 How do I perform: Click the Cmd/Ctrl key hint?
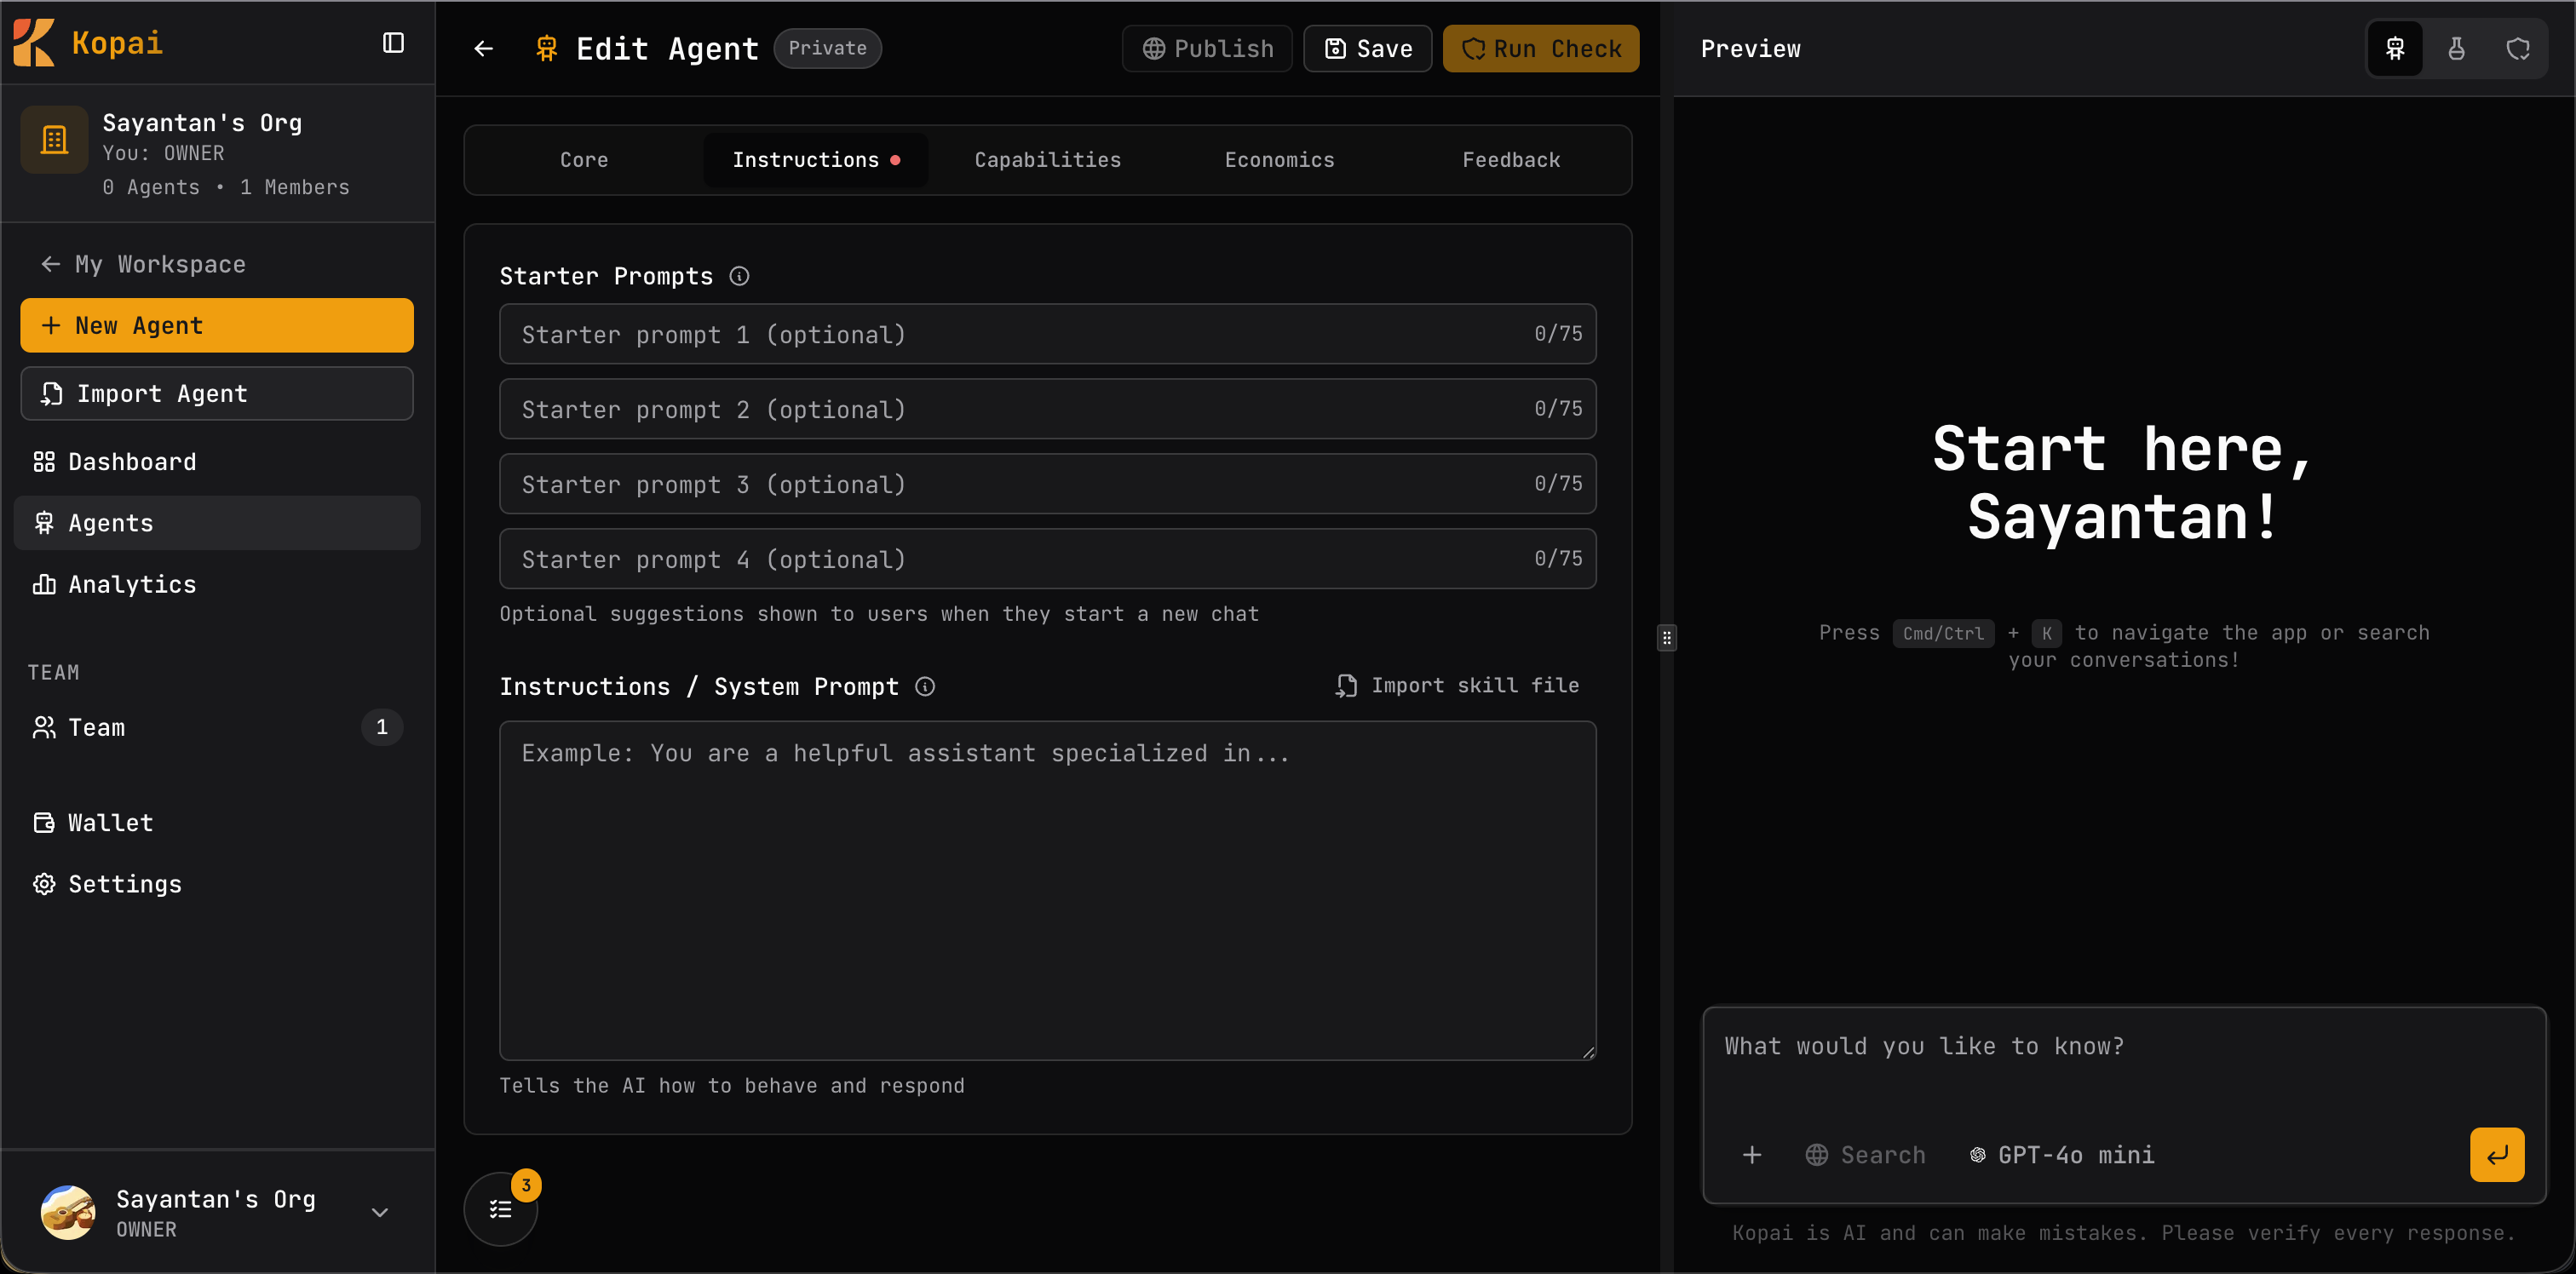[1943, 633]
